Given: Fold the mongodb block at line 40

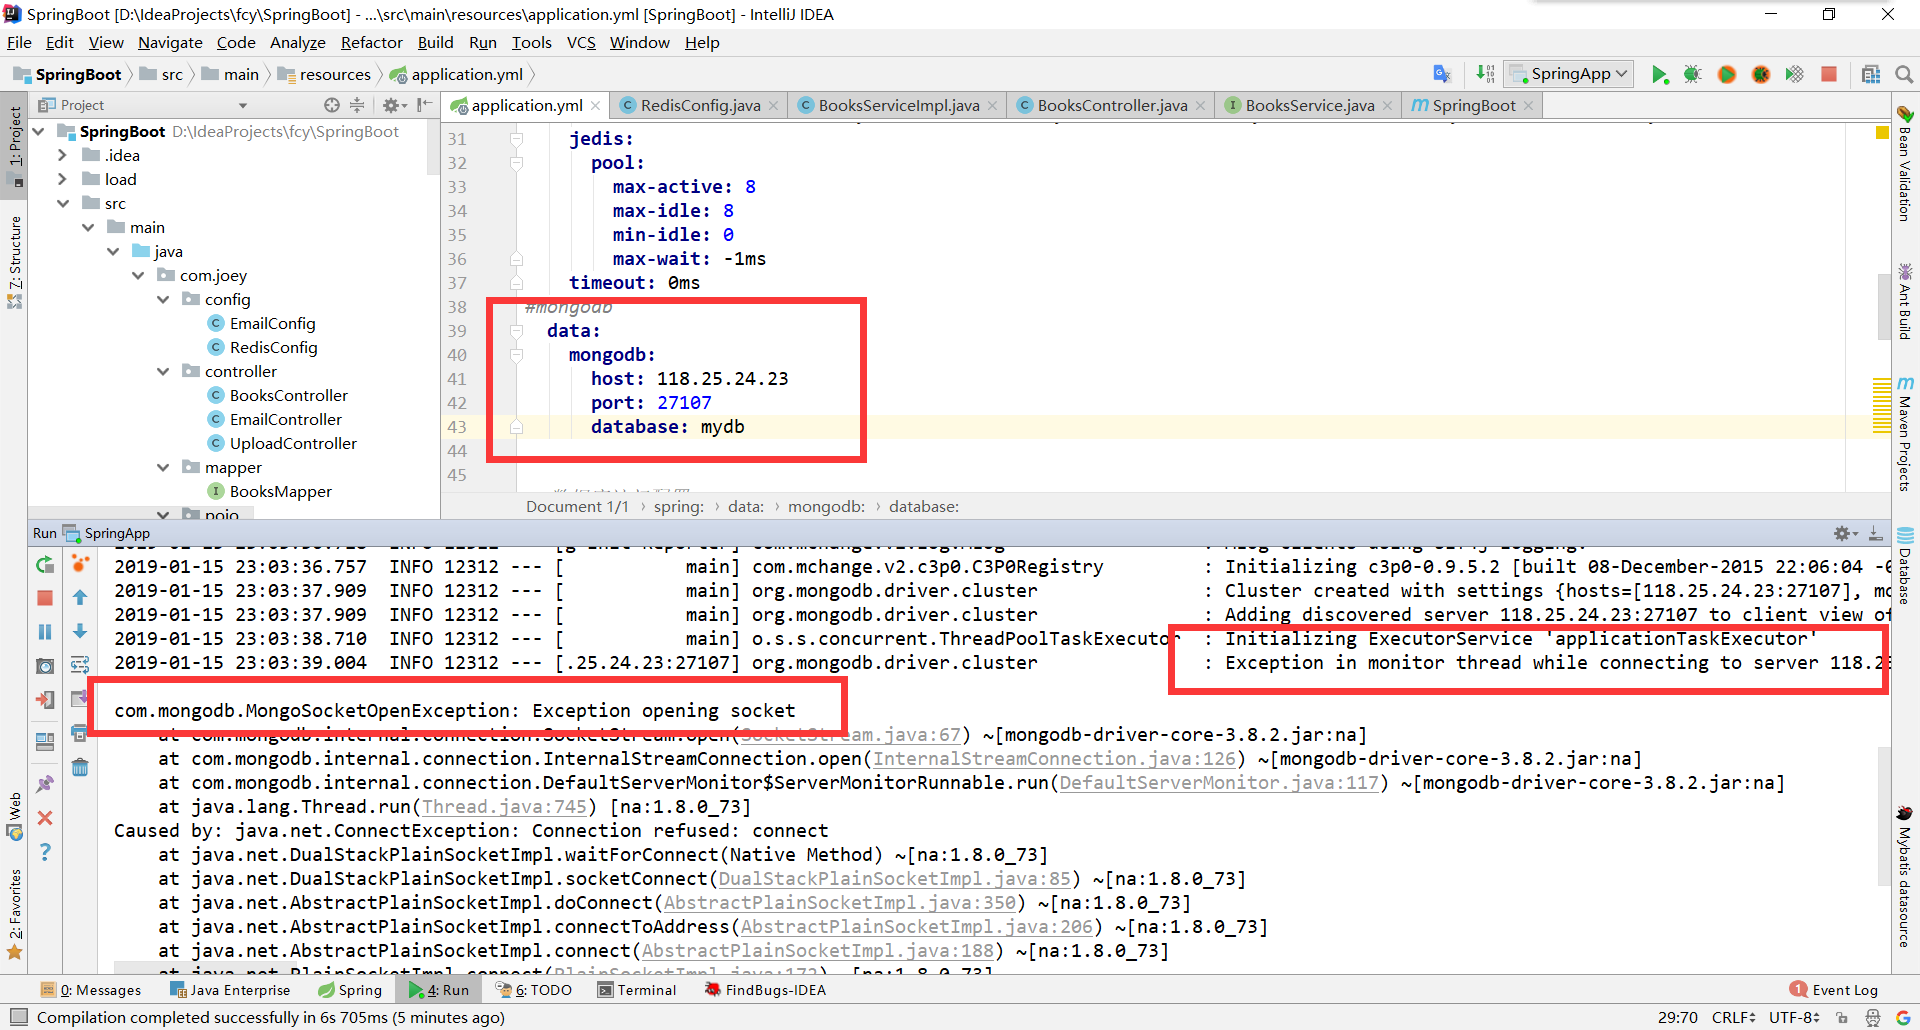Looking at the screenshot, I should click(x=517, y=355).
